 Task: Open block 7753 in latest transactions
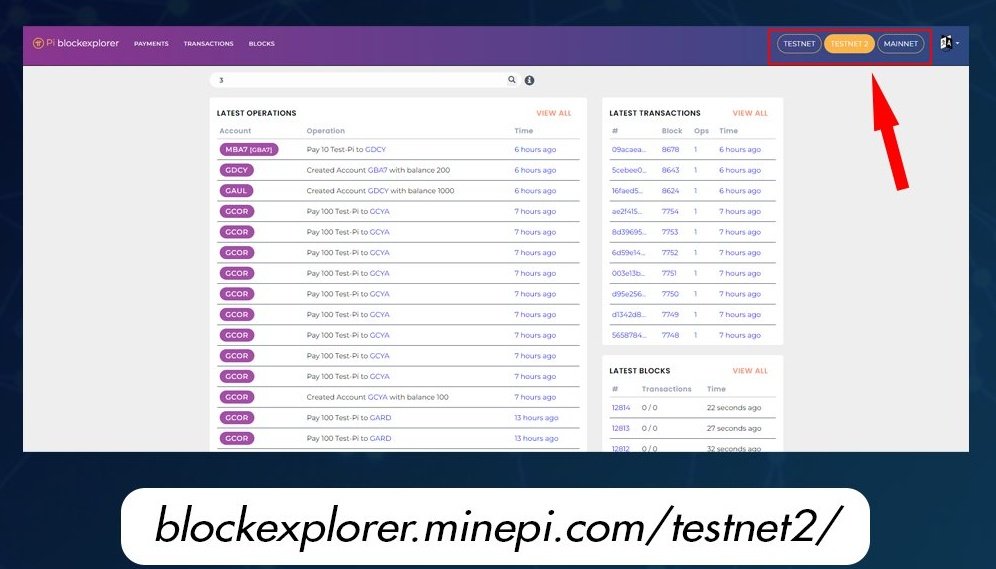coord(670,232)
